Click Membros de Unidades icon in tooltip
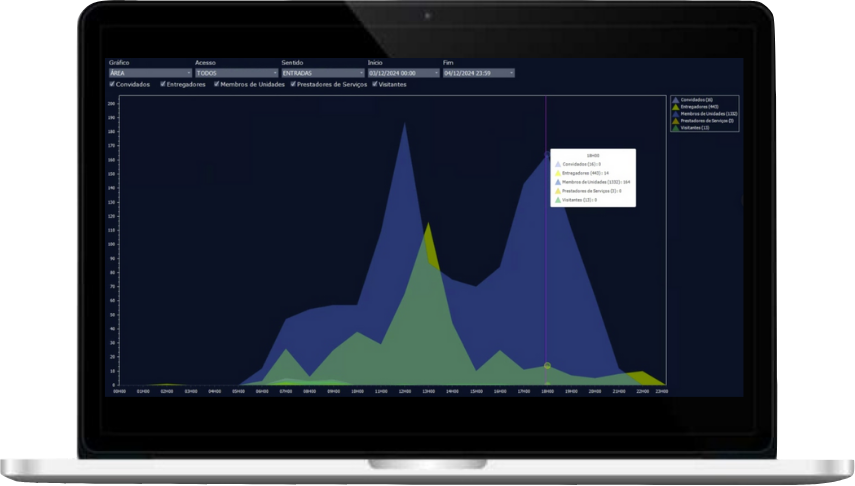This screenshot has height=486, width=855. 558,182
